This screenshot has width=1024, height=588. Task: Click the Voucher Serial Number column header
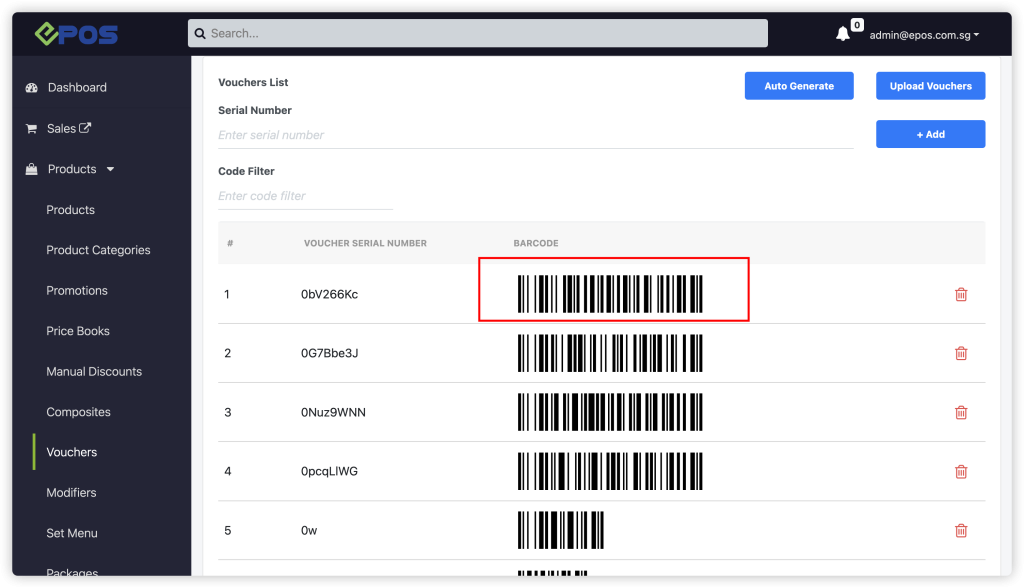365,243
